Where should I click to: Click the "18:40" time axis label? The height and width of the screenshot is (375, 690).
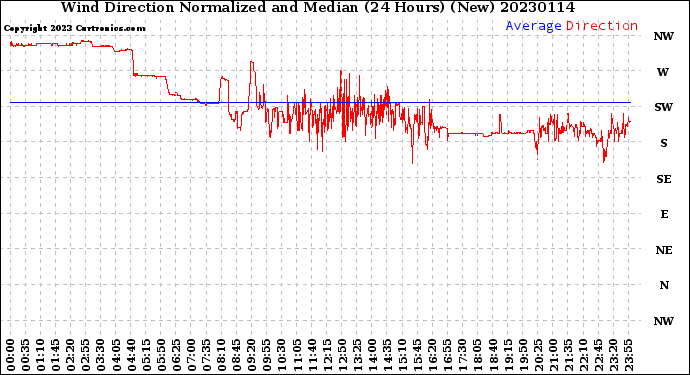pos(493,355)
